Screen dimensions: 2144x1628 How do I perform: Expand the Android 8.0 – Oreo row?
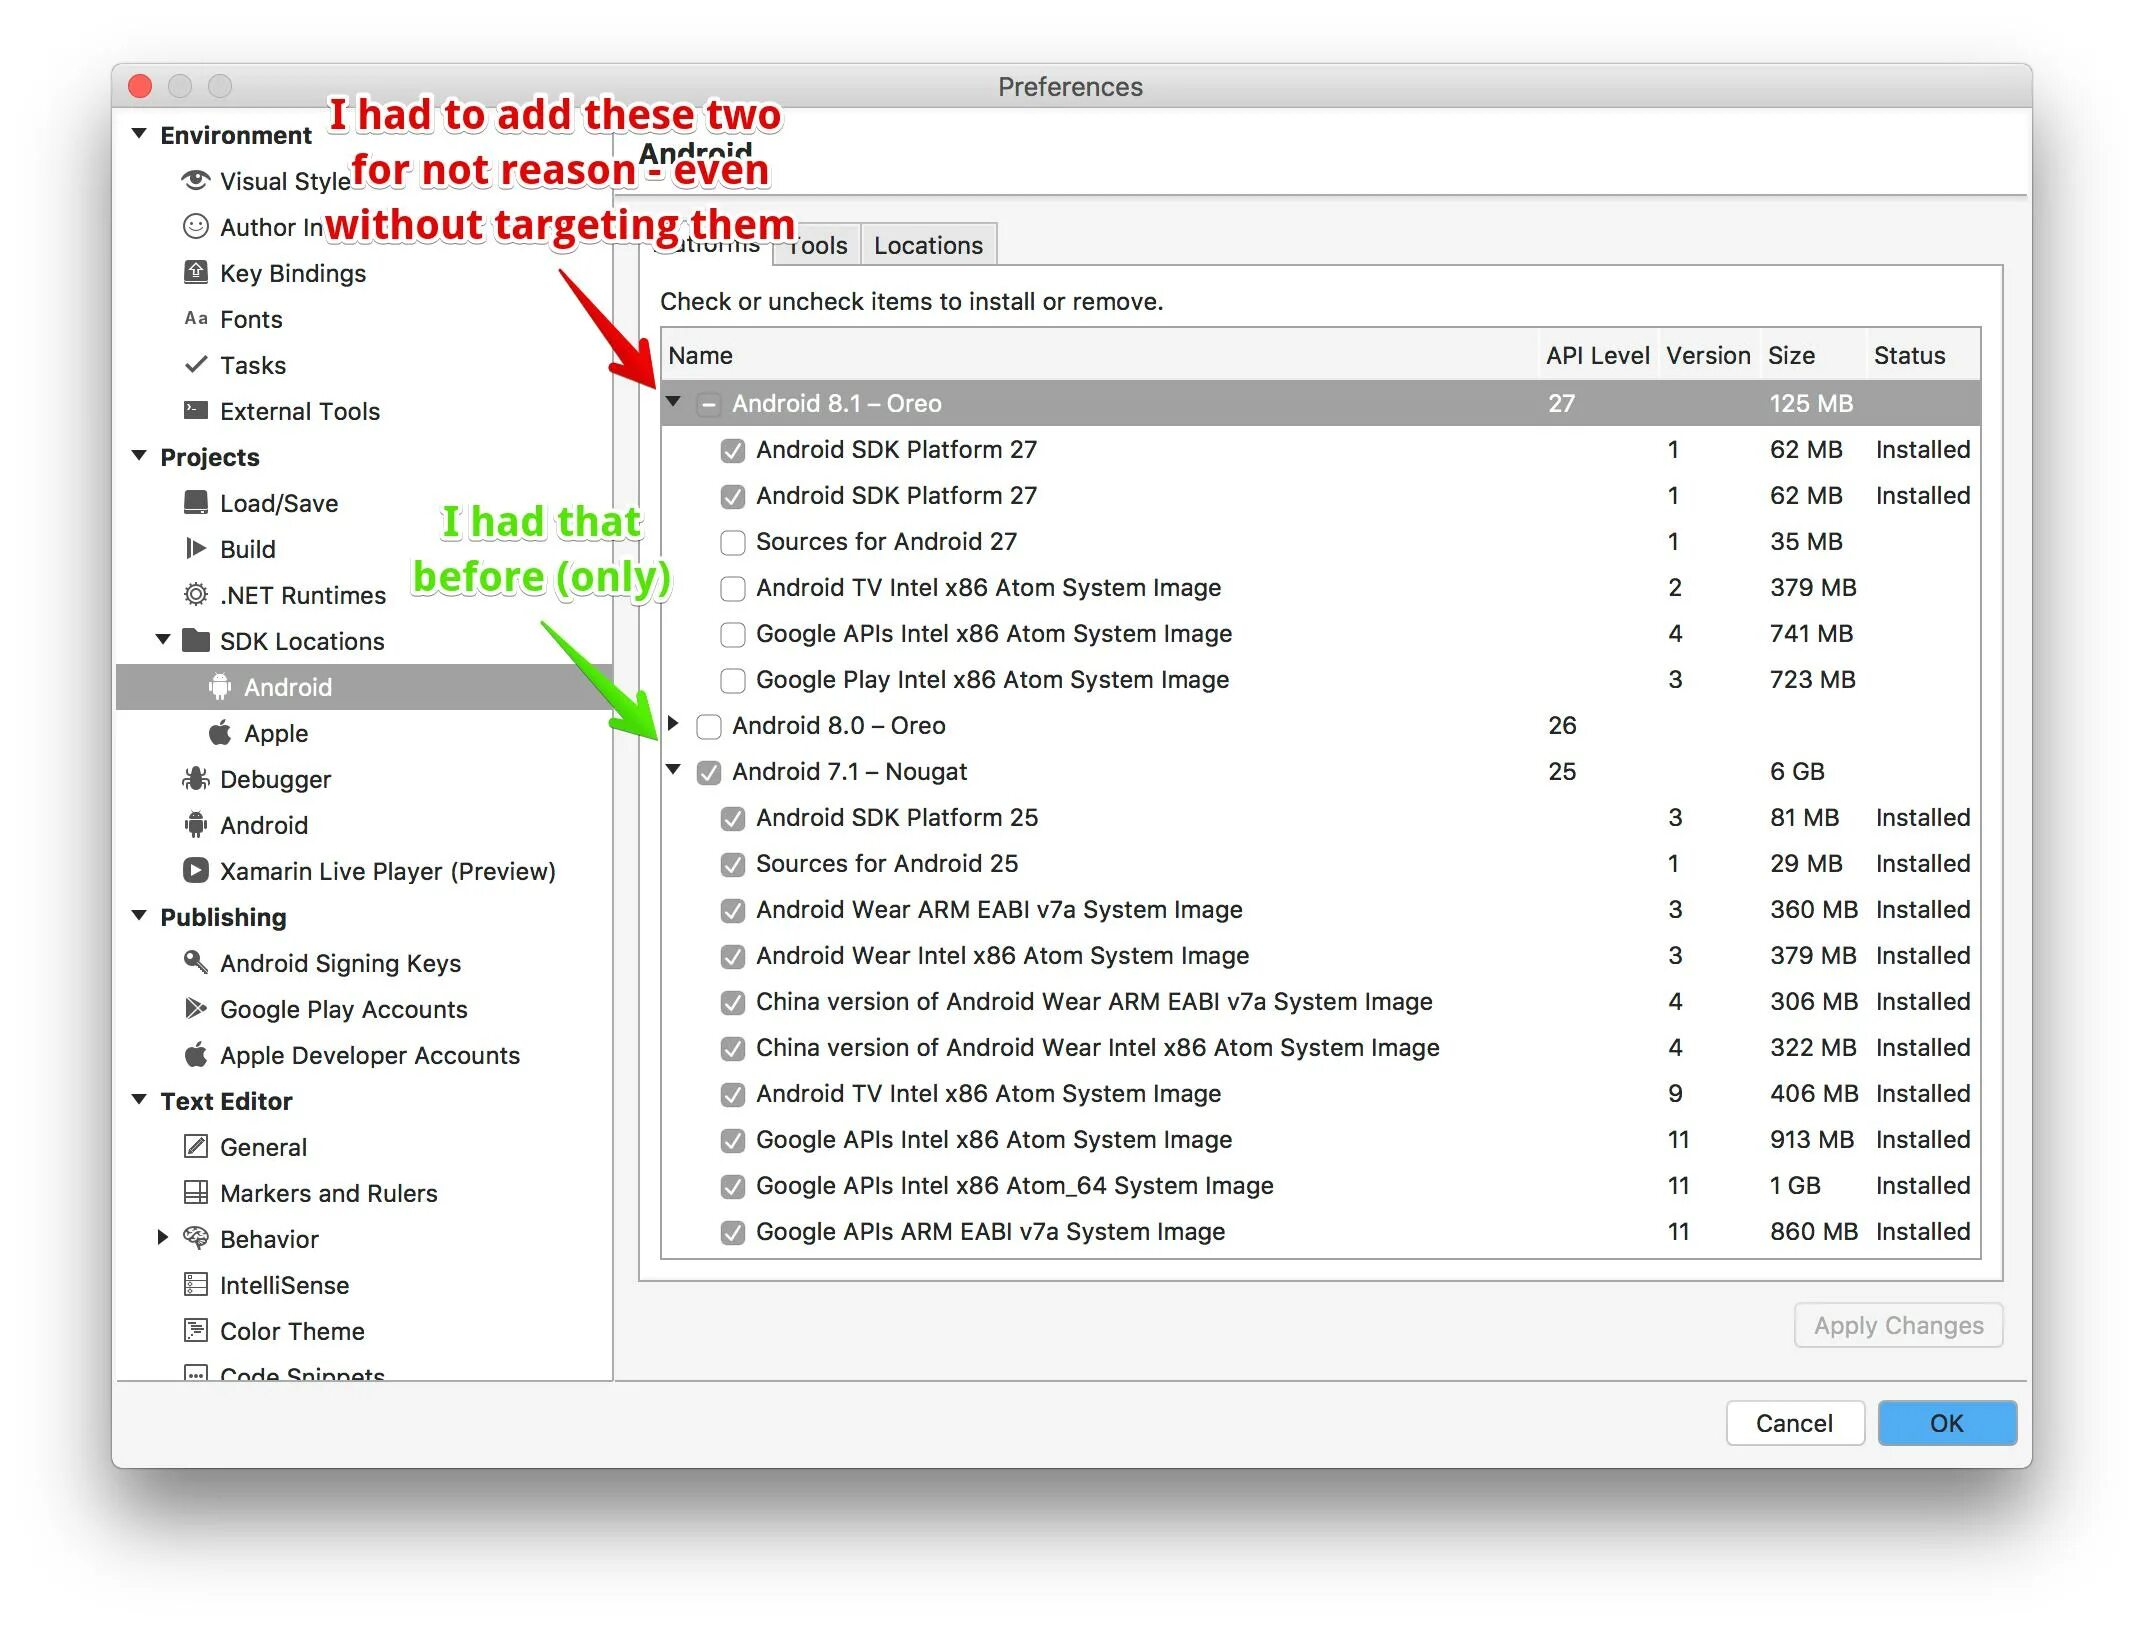(673, 723)
